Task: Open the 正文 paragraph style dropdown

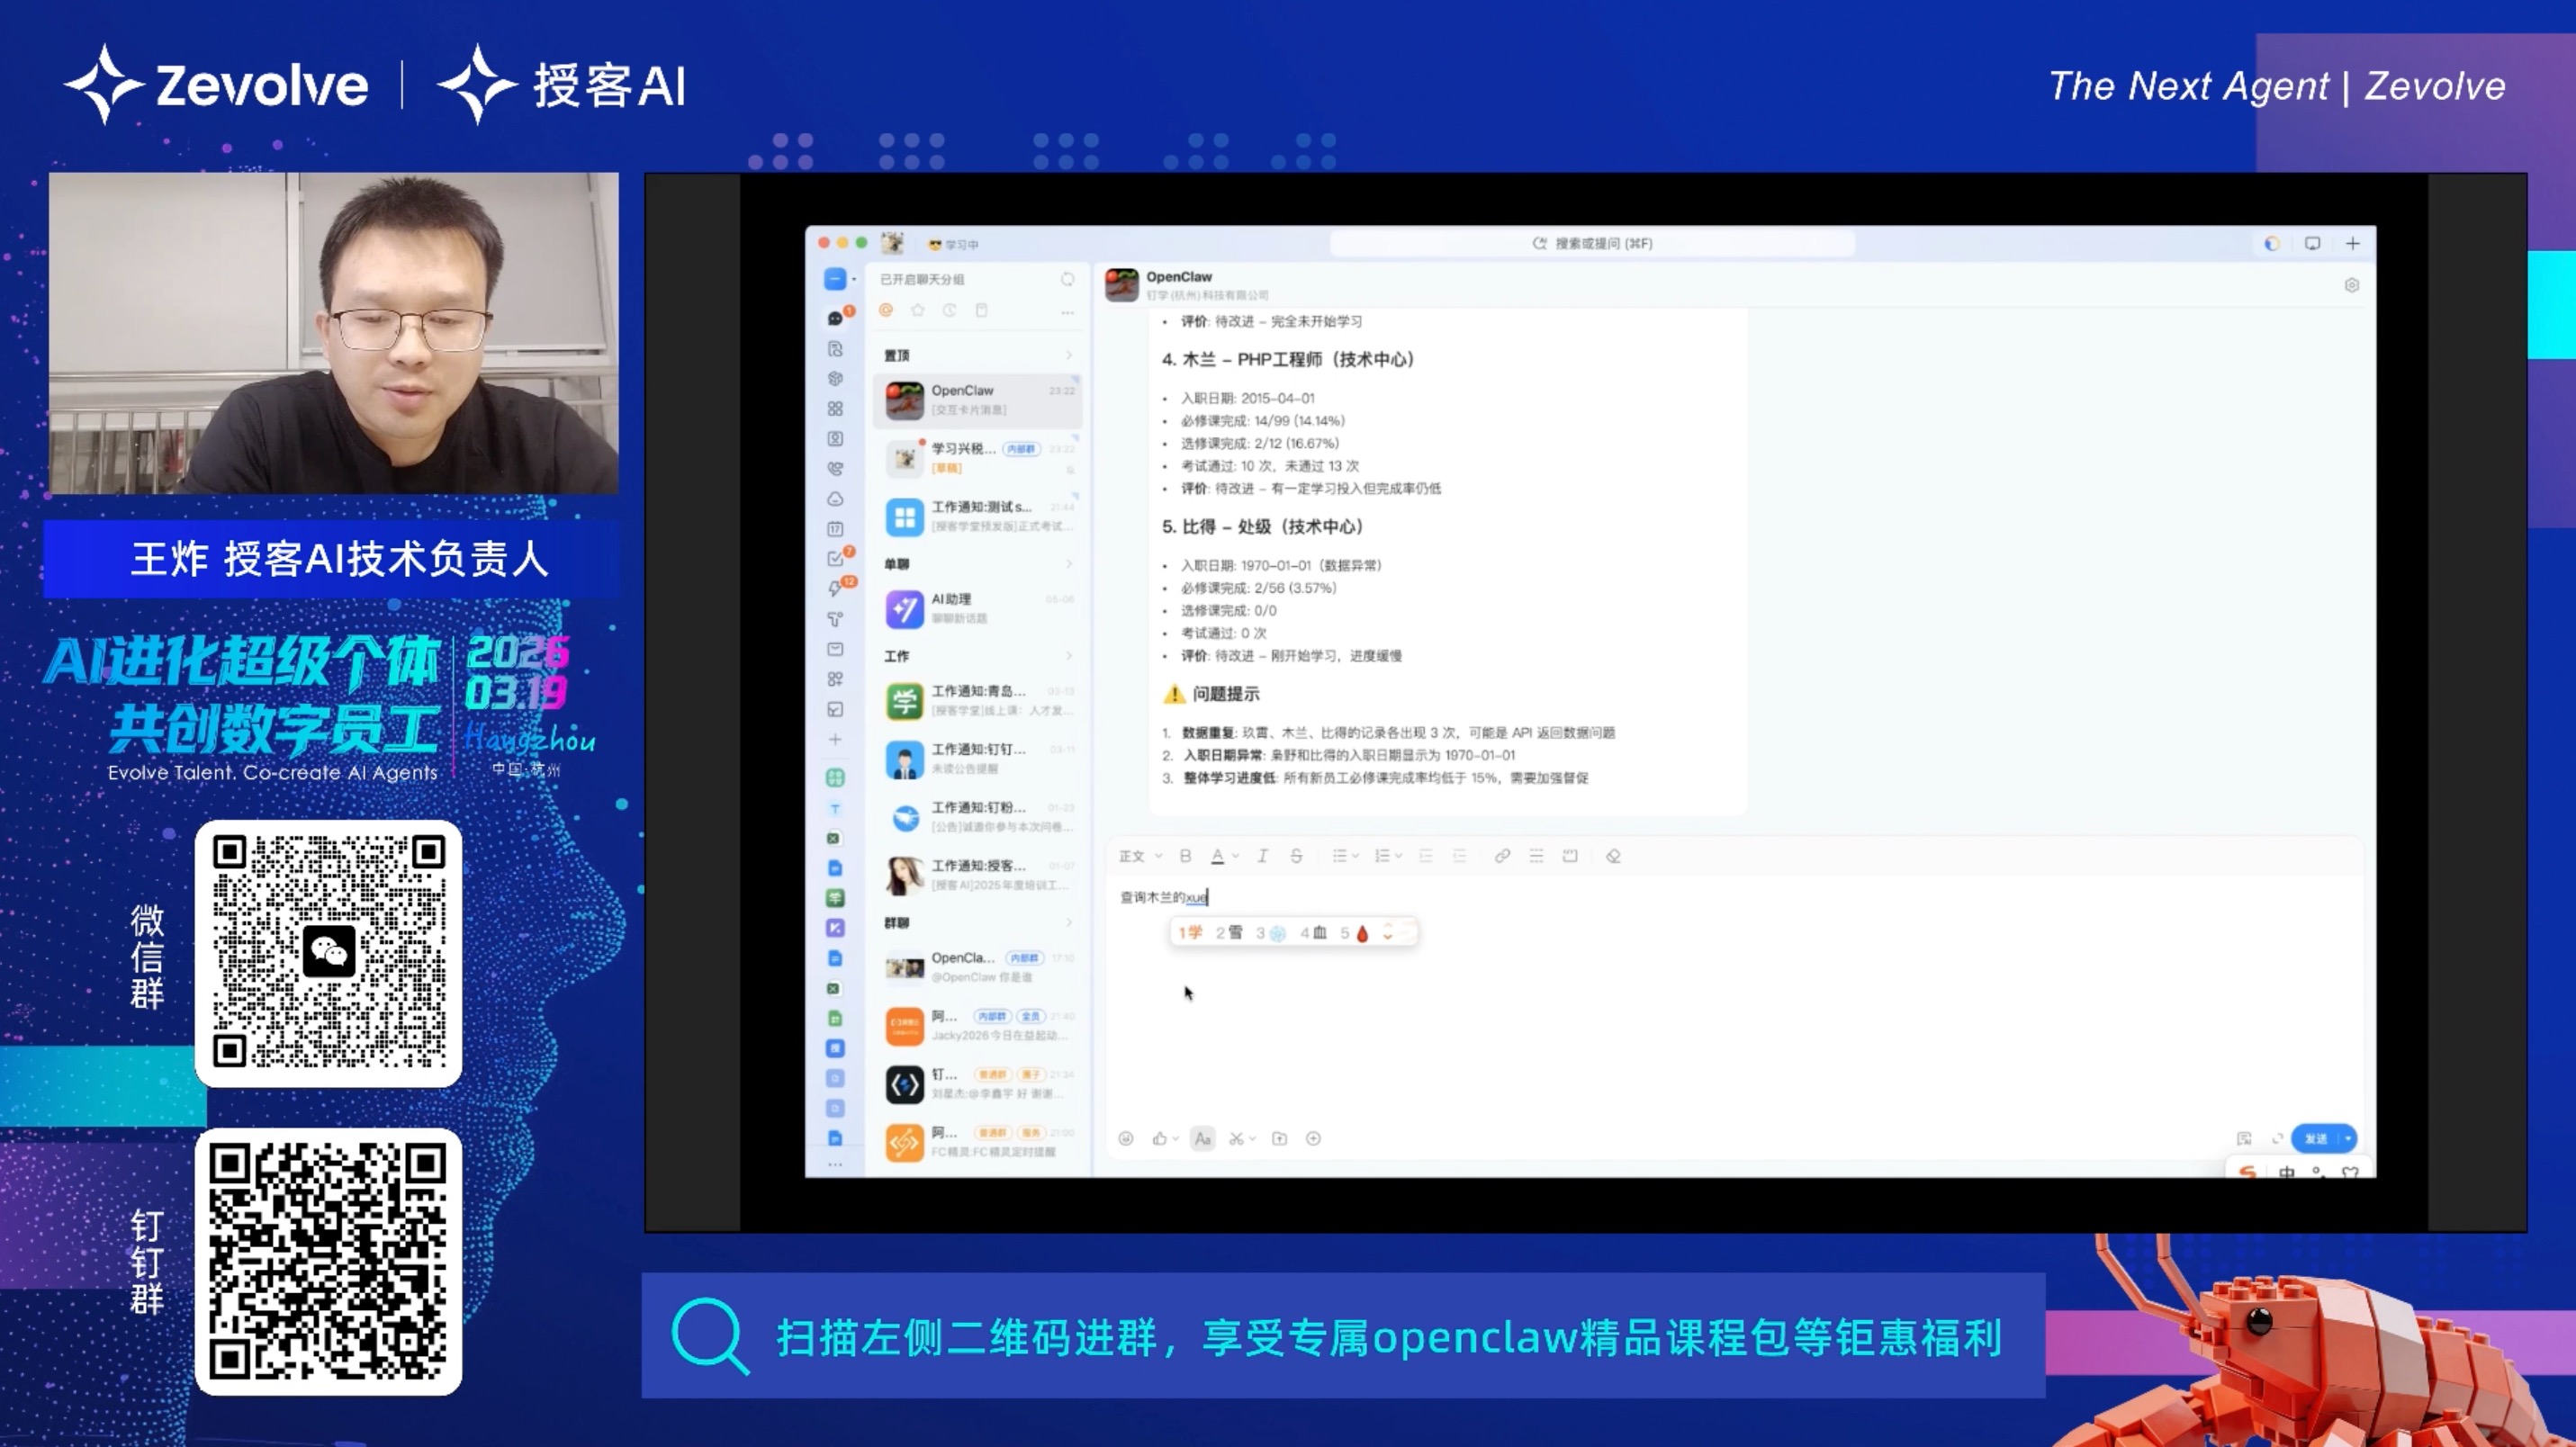Action: click(x=1139, y=856)
